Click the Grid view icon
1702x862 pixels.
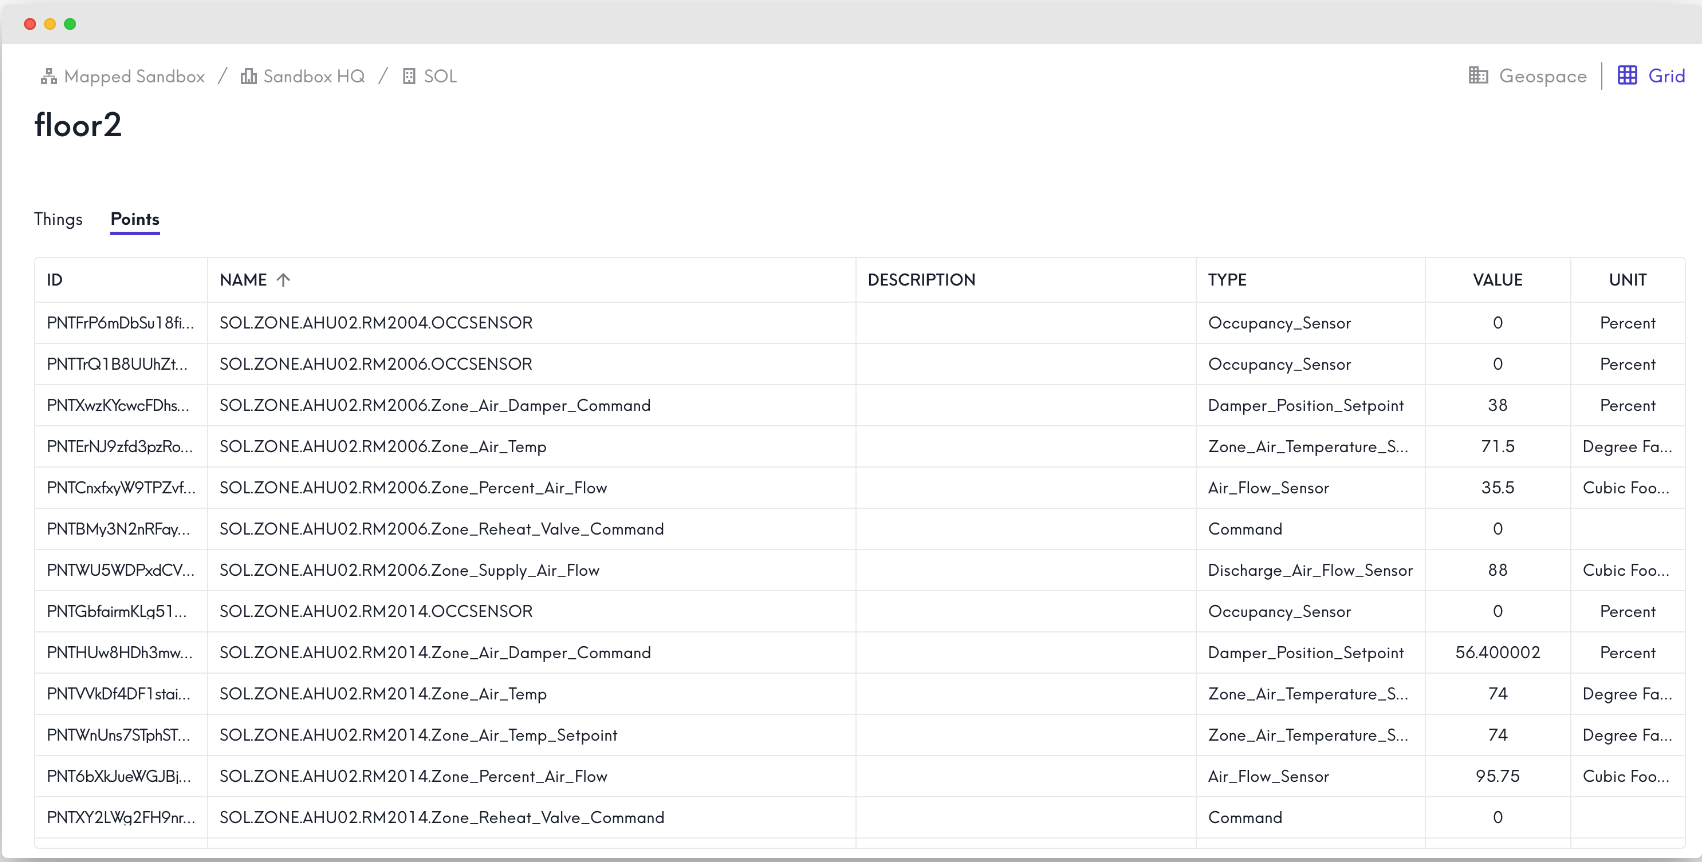click(x=1627, y=75)
